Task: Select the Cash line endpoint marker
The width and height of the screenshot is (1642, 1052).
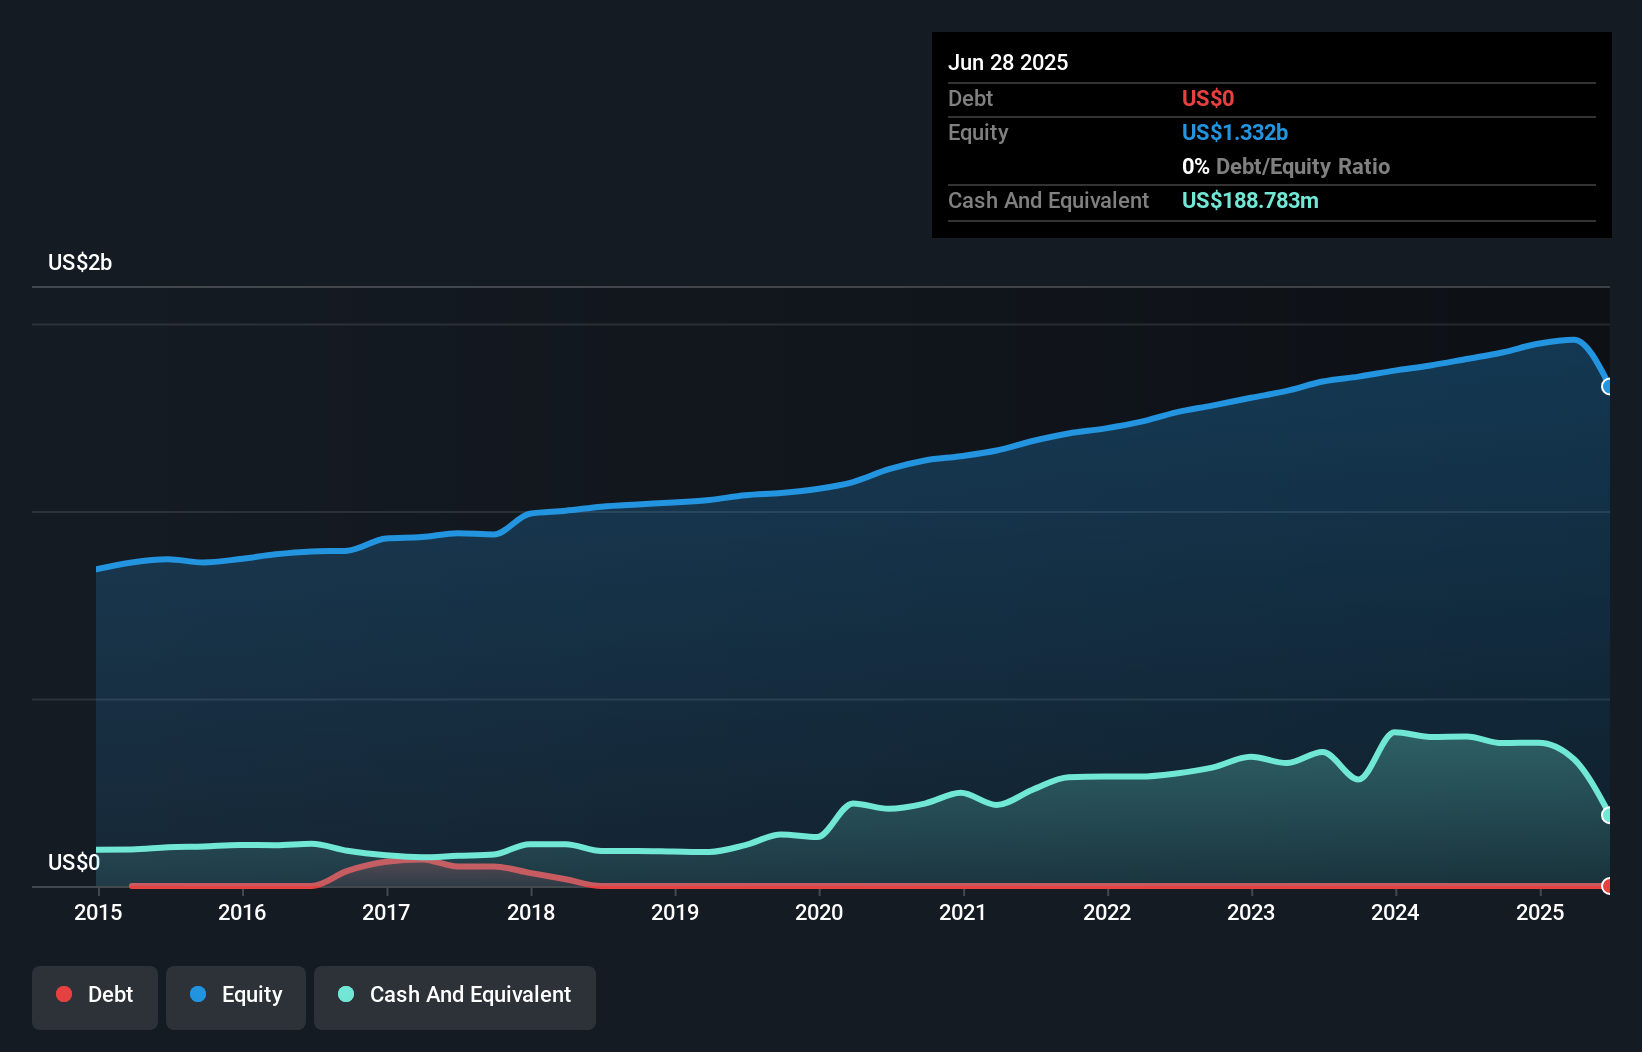Action: click(1608, 815)
